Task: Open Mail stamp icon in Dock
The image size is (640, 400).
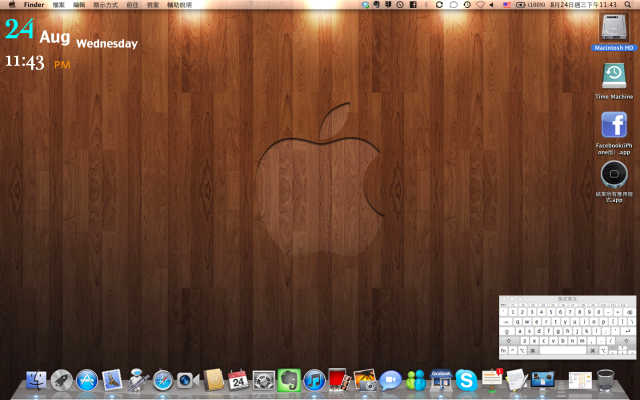Action: (x=112, y=380)
